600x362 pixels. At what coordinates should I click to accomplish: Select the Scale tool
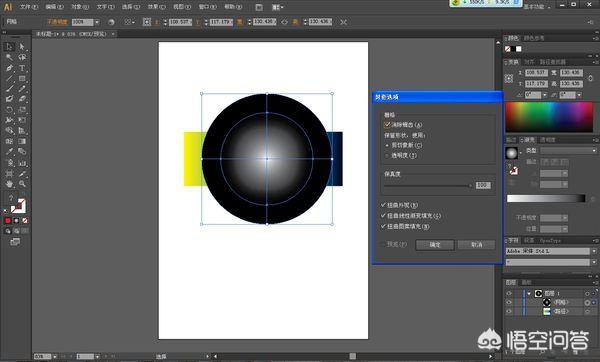[x=22, y=110]
